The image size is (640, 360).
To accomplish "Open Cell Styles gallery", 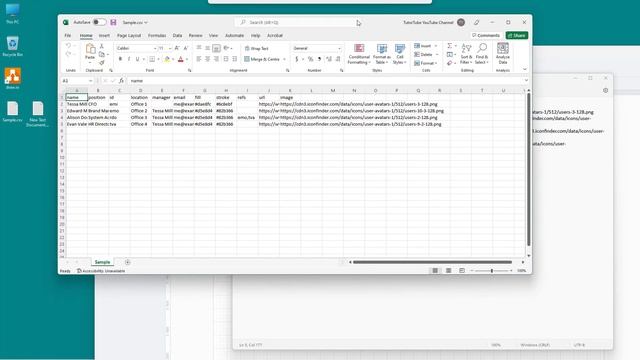I will 399,54.
